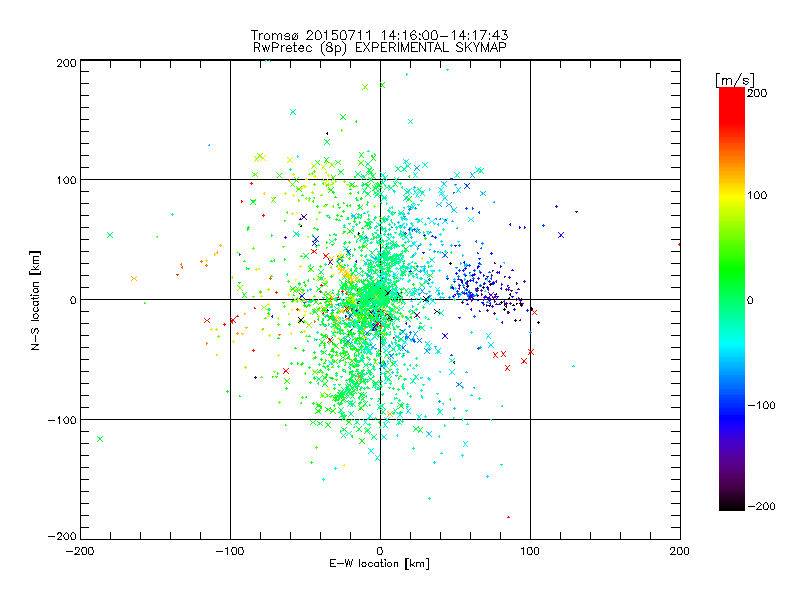Click the 'N-S location [km]' axis label
Screen dimensions: 800x600
tap(35, 300)
